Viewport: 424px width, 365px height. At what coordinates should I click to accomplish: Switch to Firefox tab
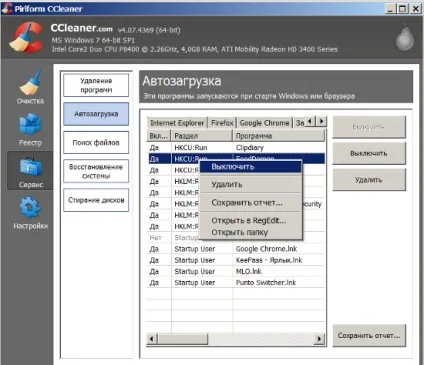(222, 123)
